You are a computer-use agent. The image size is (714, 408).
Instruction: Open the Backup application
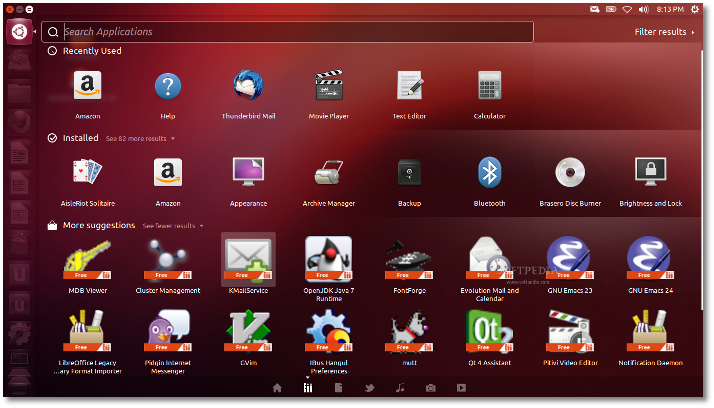[409, 172]
